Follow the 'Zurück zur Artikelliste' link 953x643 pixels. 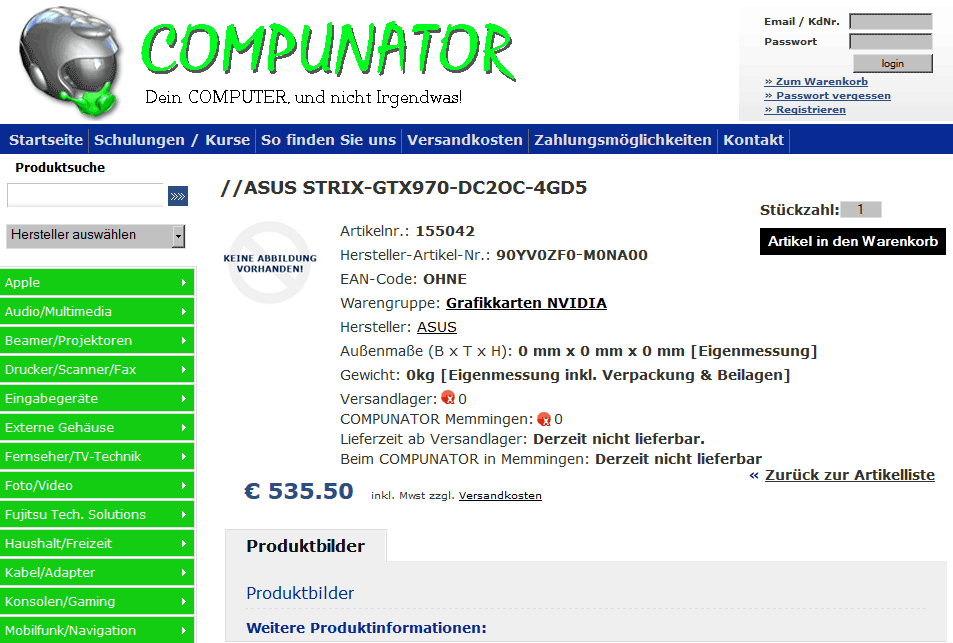click(x=849, y=475)
